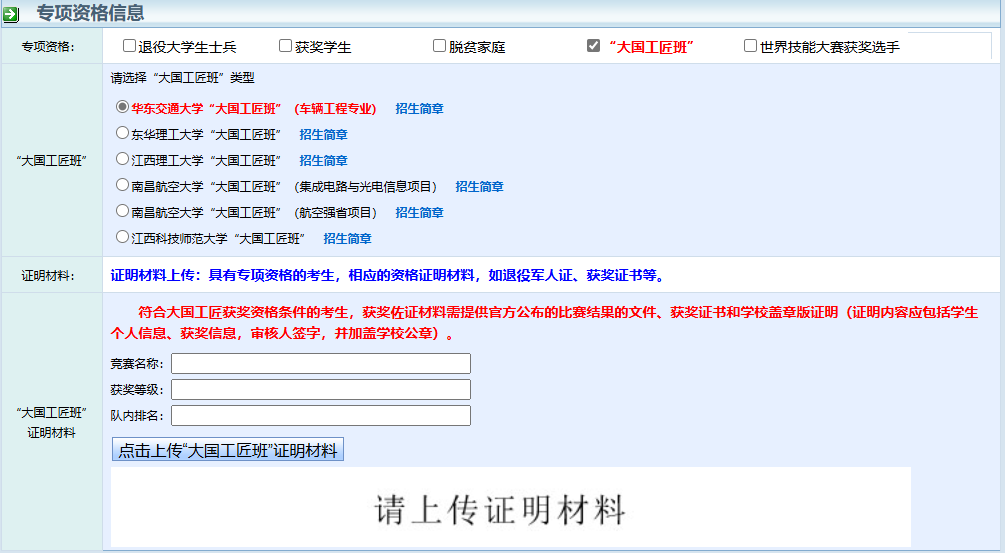1005x553 pixels.
Task: Click the 证明材料: row label
Action: coord(49,276)
